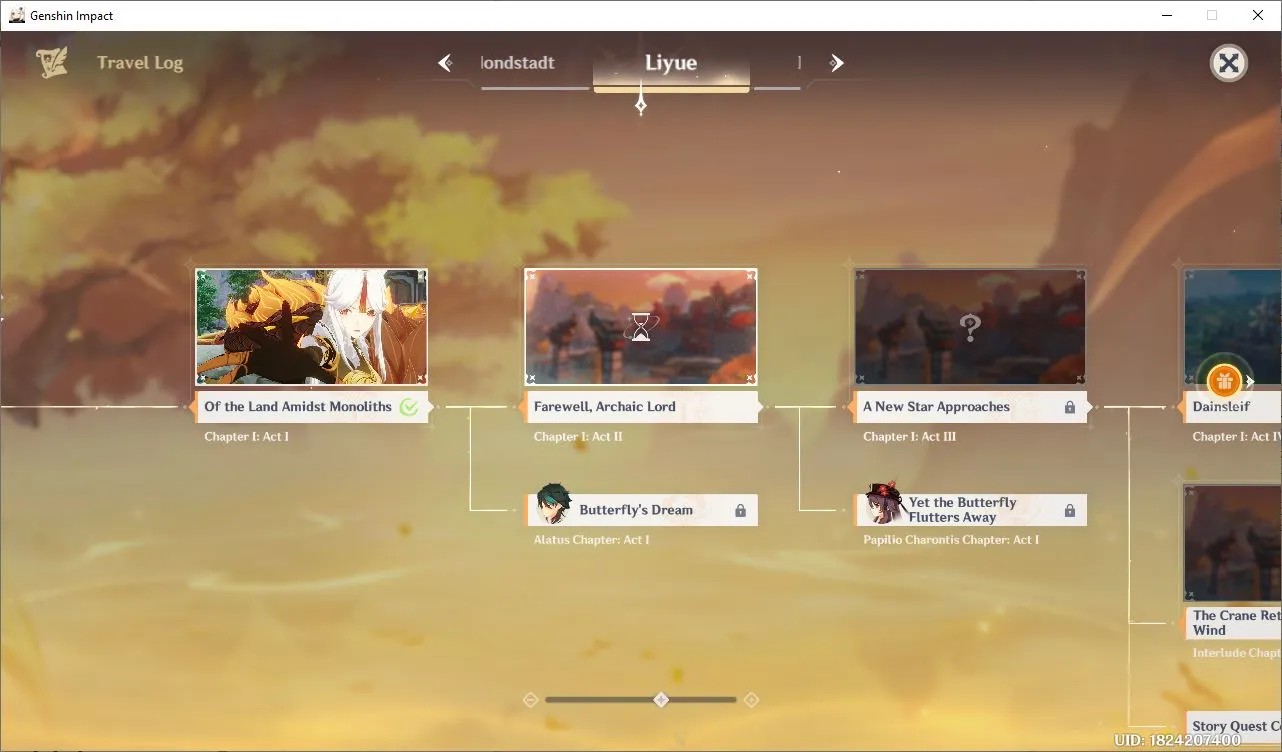Click the lock icon on Yet the Butterfly Flutters Away
Viewport: 1282px width, 752px height.
click(x=1070, y=510)
